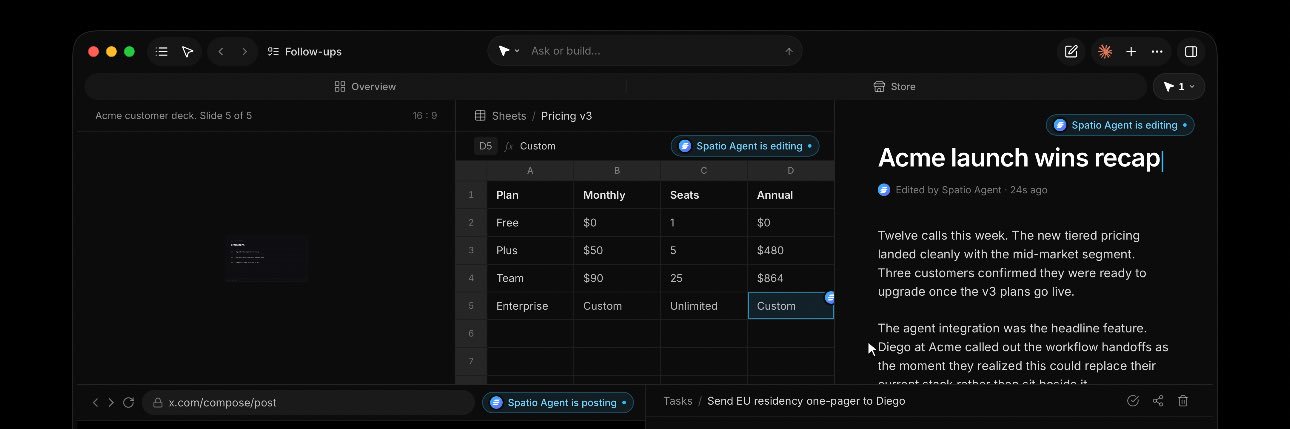Click the Seats header cell
Screen dimensions: 1290x429
704,195
